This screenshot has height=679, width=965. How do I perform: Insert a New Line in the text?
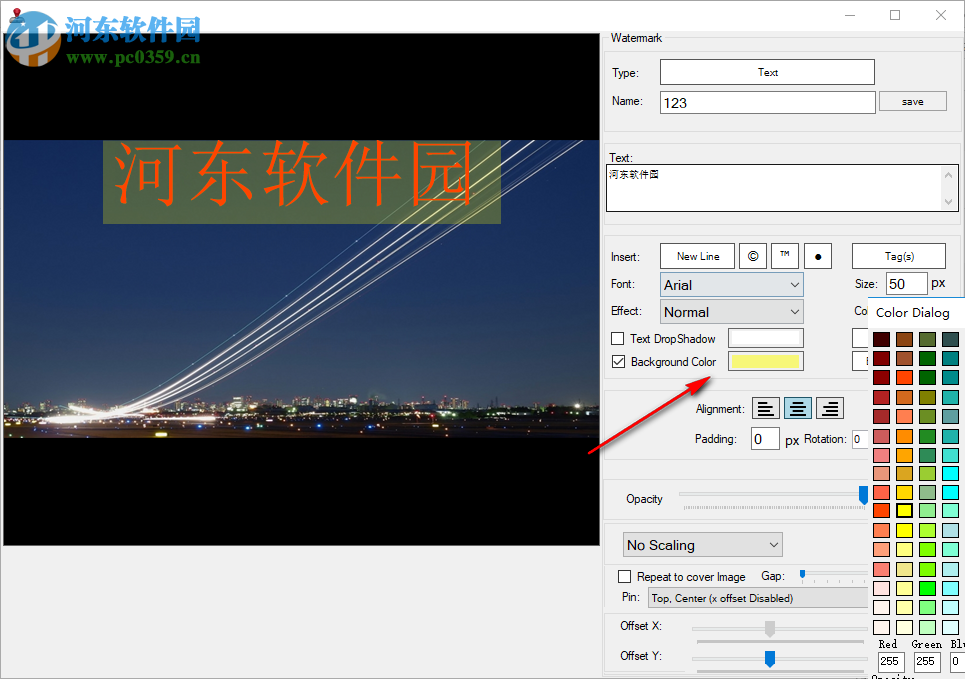[x=697, y=256]
